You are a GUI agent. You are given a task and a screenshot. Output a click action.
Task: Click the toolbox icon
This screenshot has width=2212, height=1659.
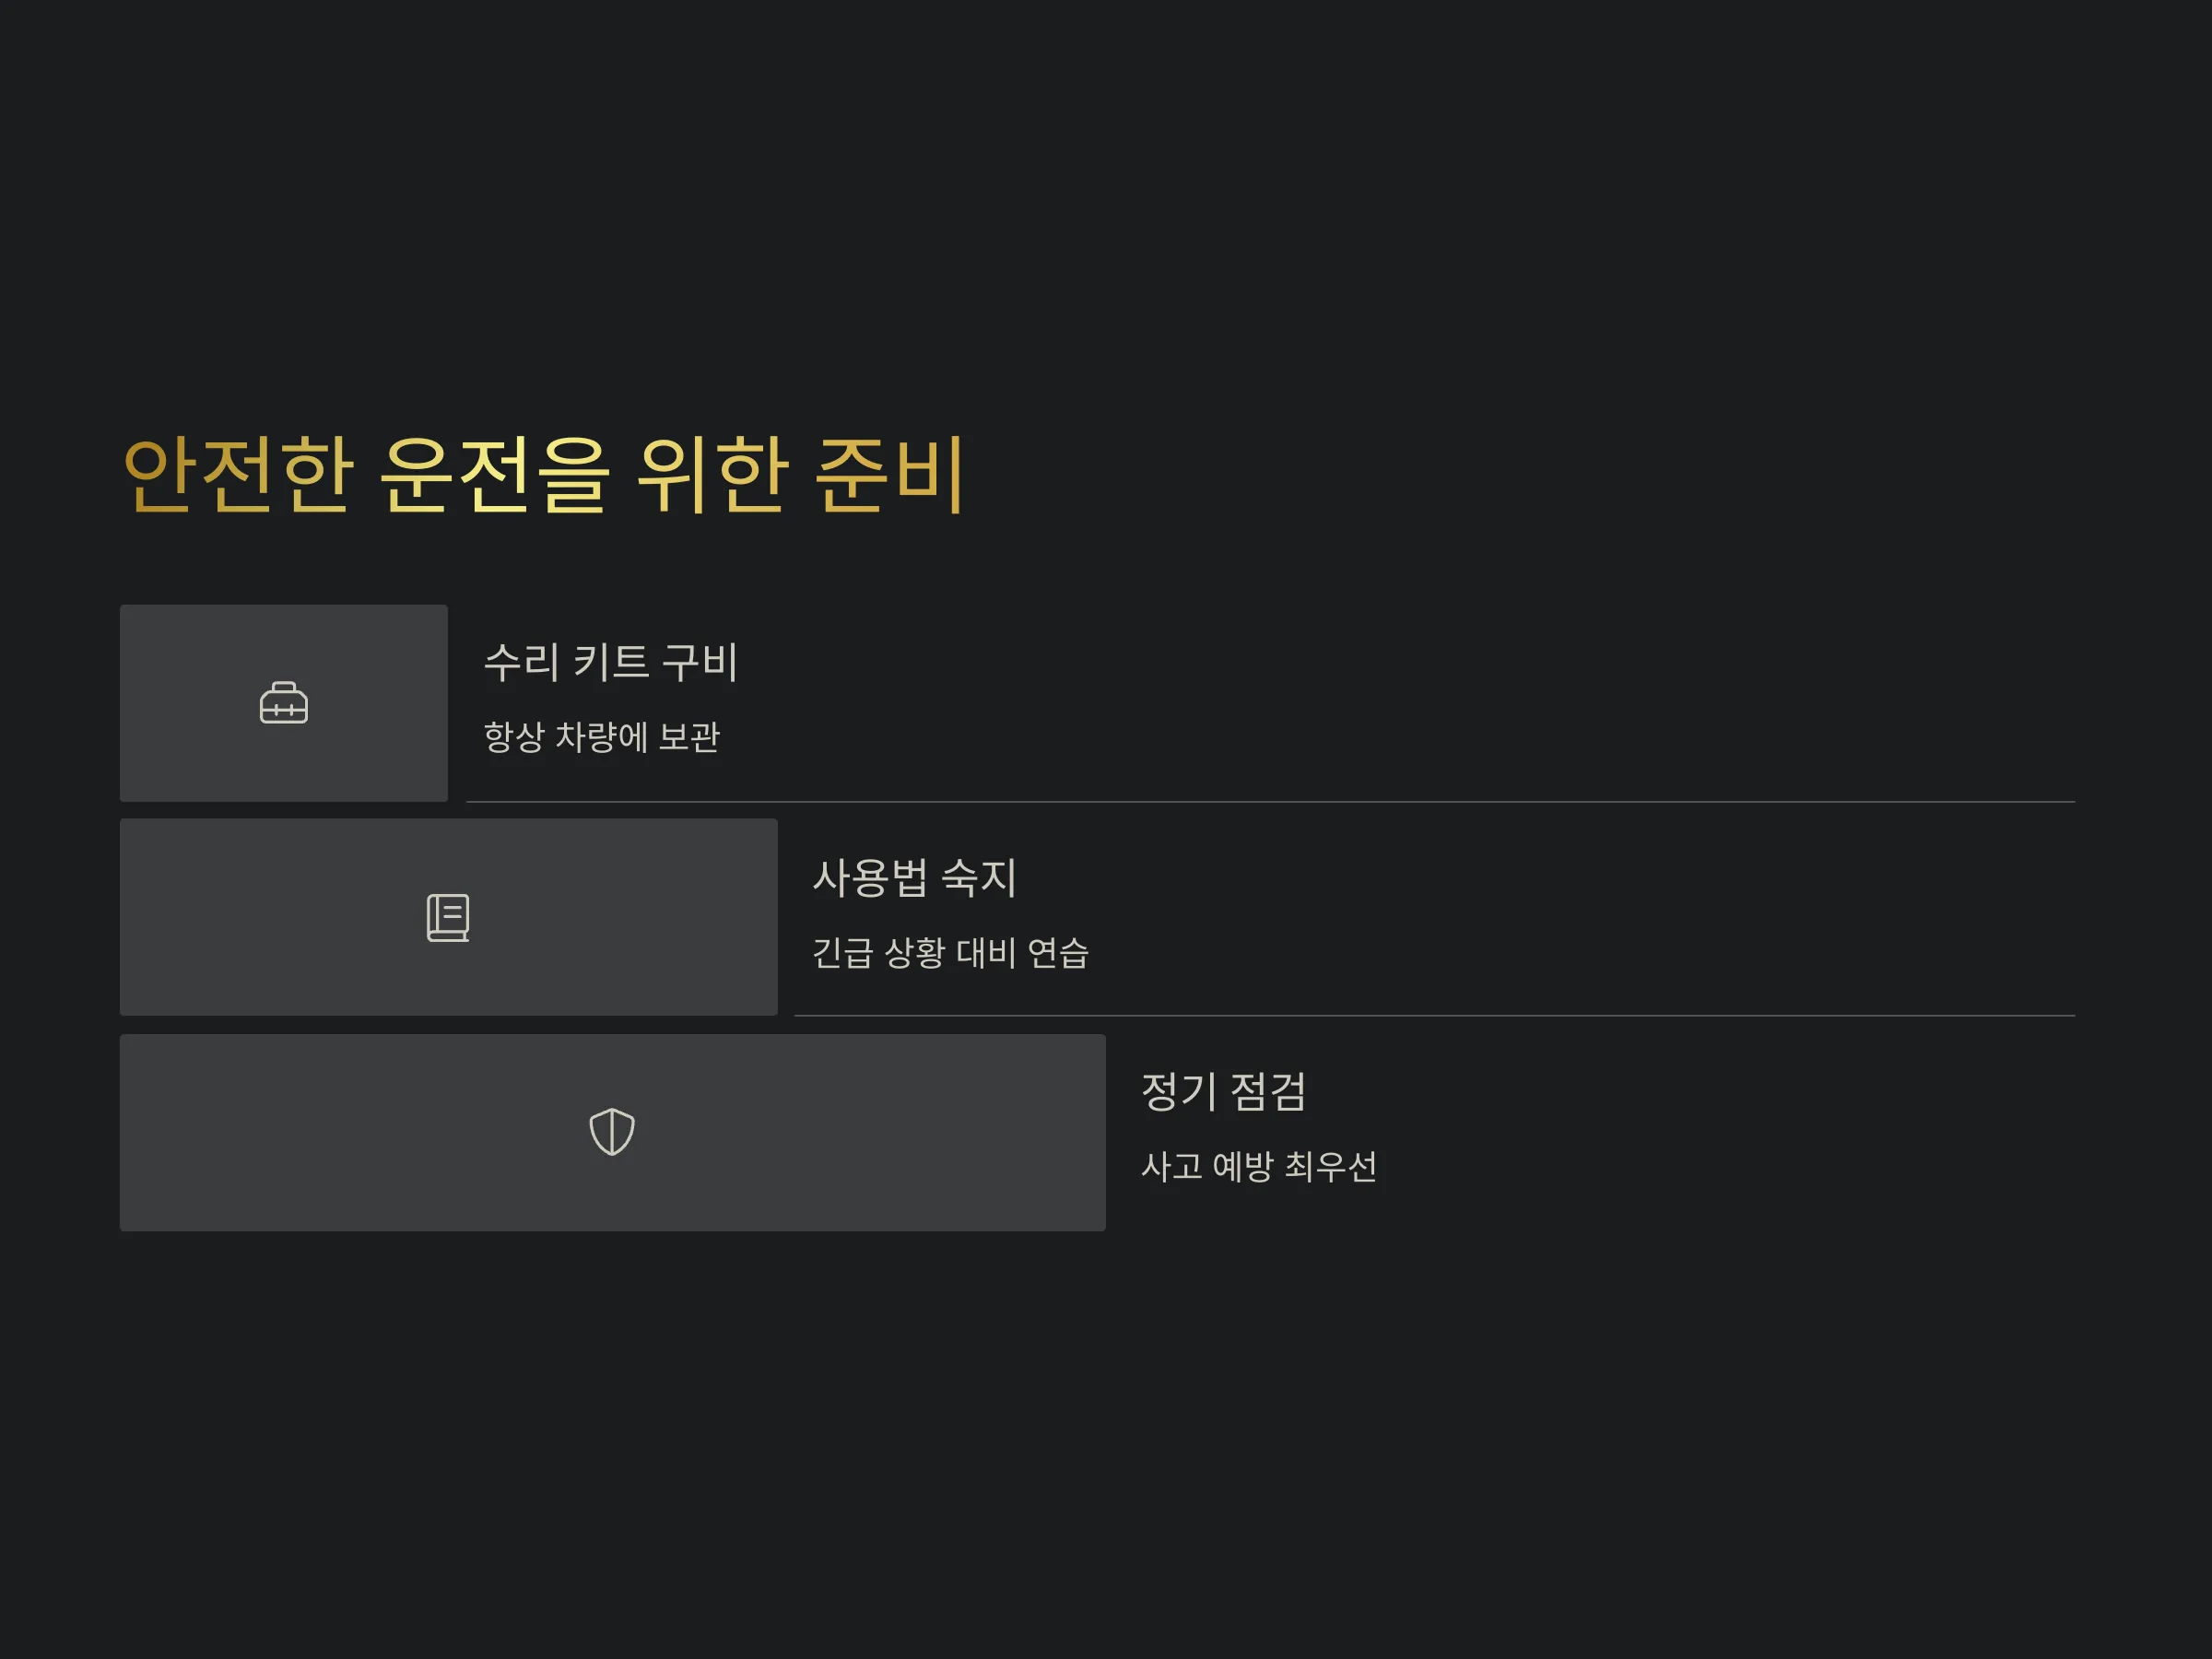pyautogui.click(x=283, y=703)
